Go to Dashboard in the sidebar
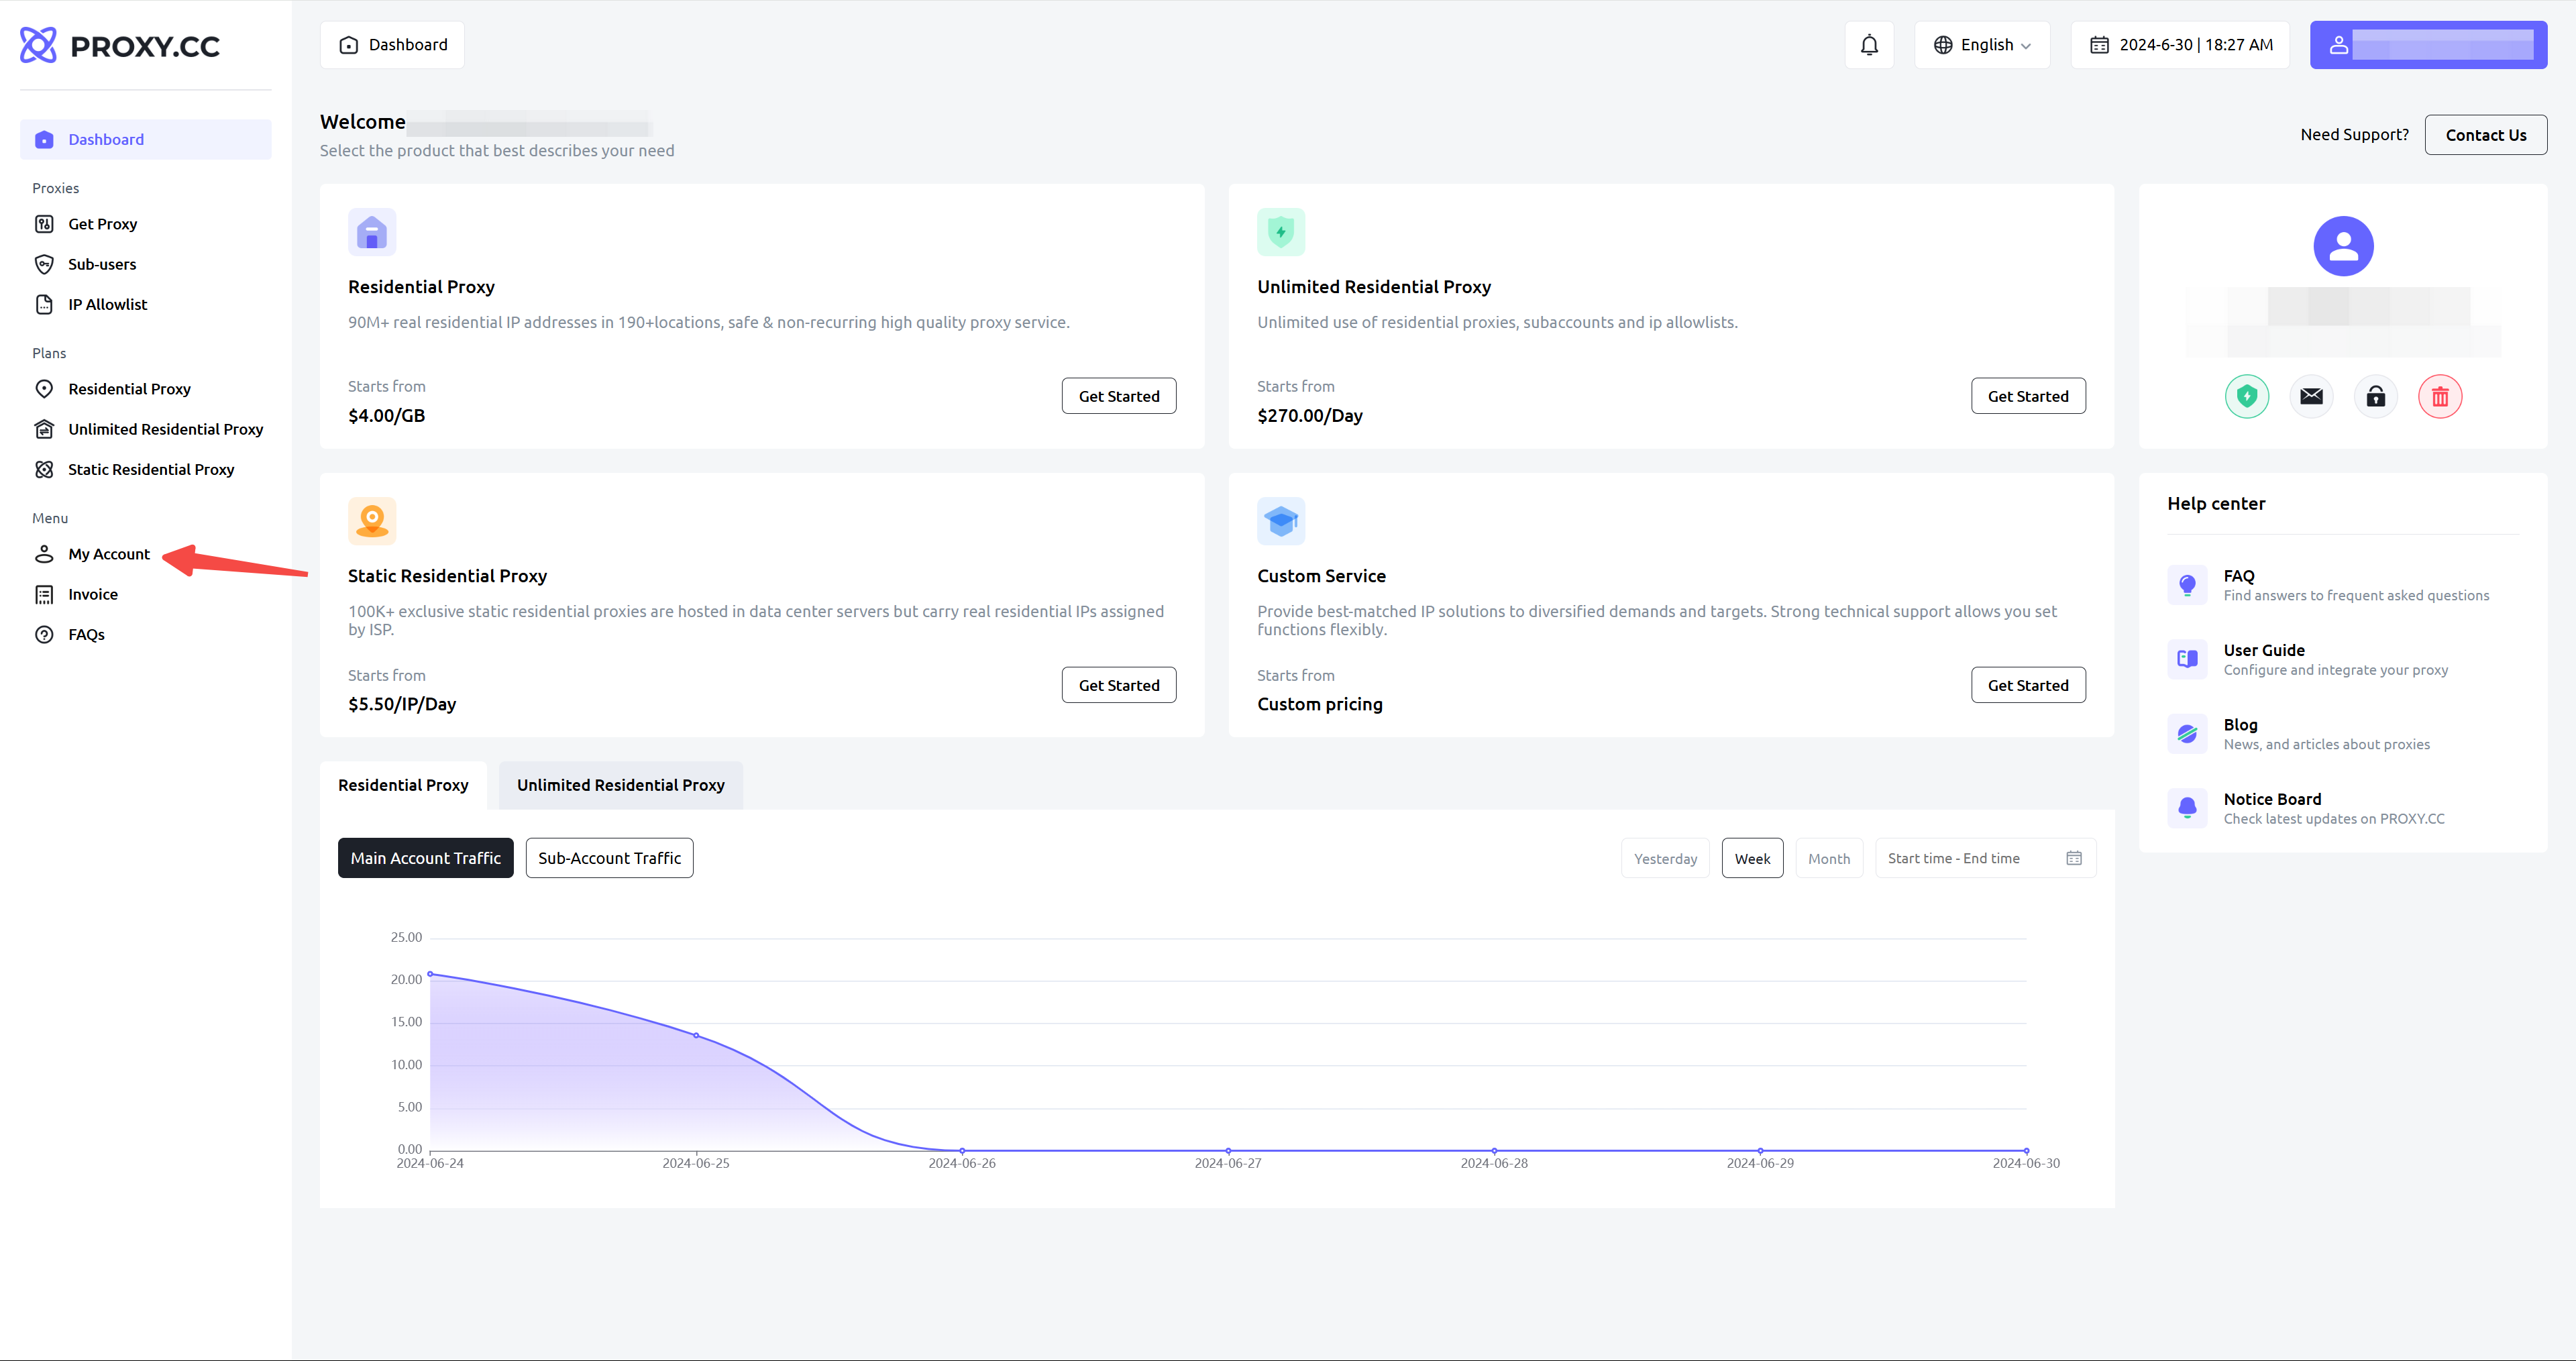This screenshot has width=2576, height=1361. [146, 139]
